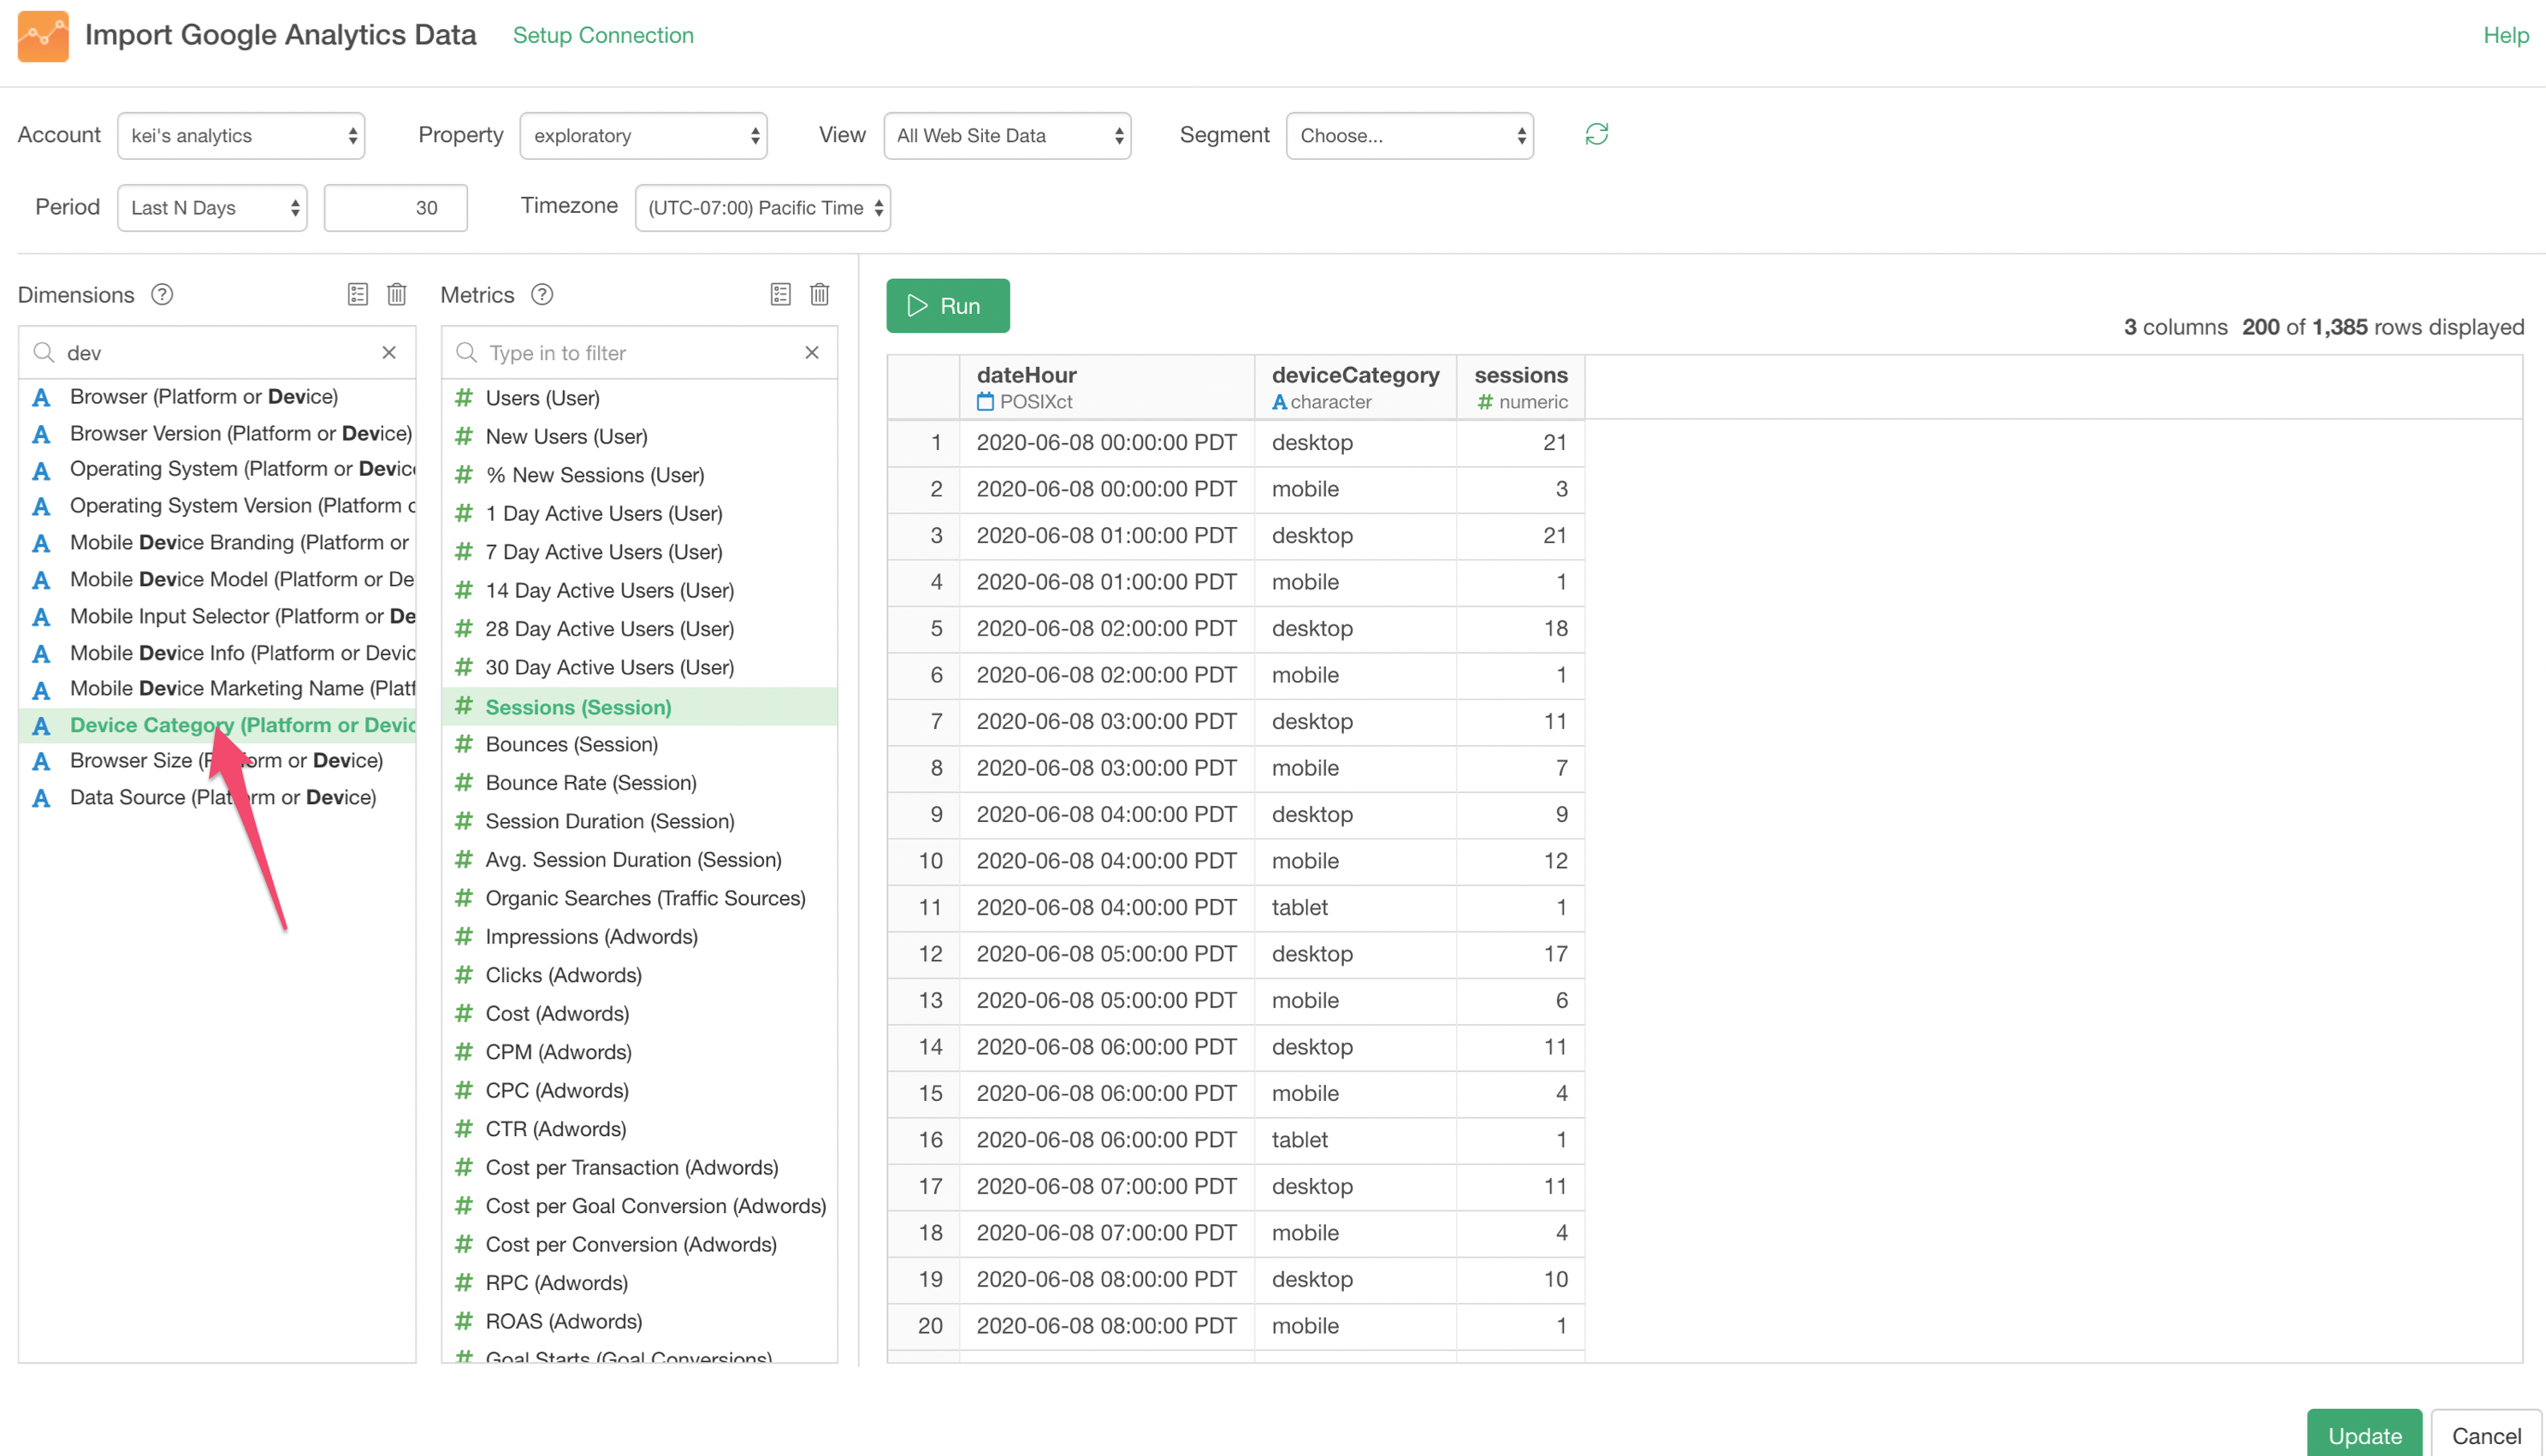Viewport: 2546px width, 1456px height.
Task: Select Mobile Device Branding dimension
Action: point(217,542)
